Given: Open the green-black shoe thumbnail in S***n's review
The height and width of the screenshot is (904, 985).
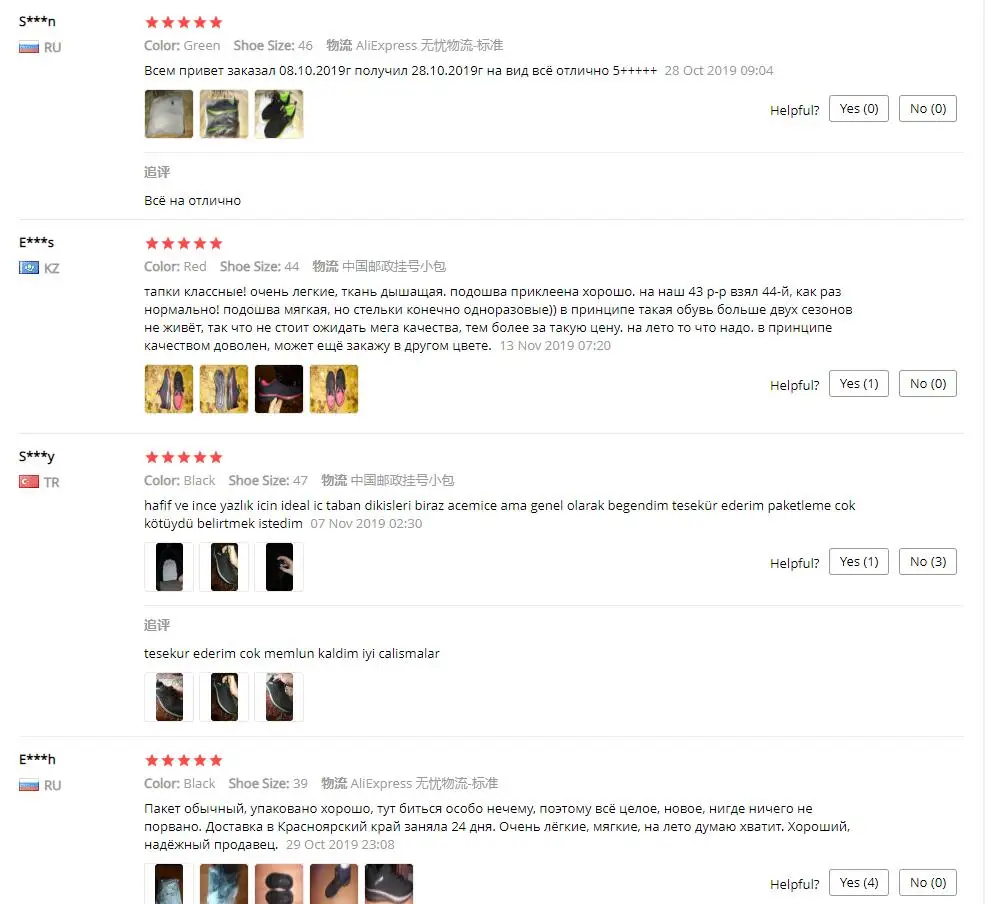Looking at the screenshot, I should click(279, 114).
